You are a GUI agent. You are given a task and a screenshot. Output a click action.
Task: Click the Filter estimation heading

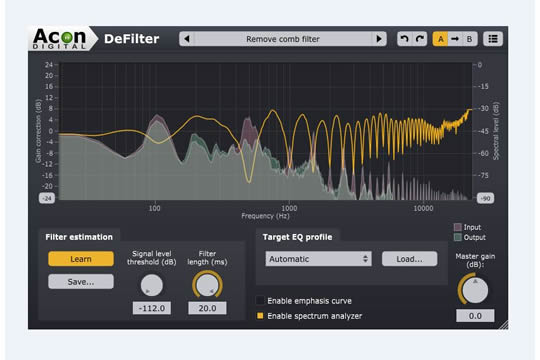coord(79,237)
